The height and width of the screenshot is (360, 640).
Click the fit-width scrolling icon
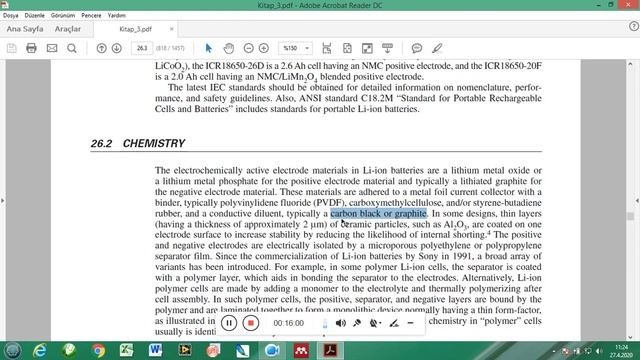pyautogui.click(x=327, y=48)
